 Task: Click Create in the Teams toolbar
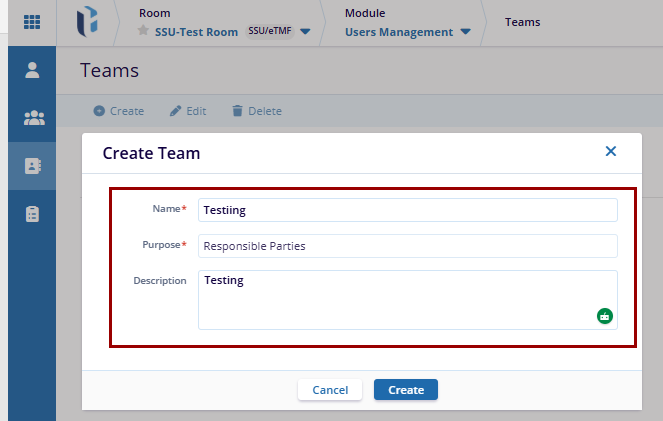pyautogui.click(x=118, y=111)
